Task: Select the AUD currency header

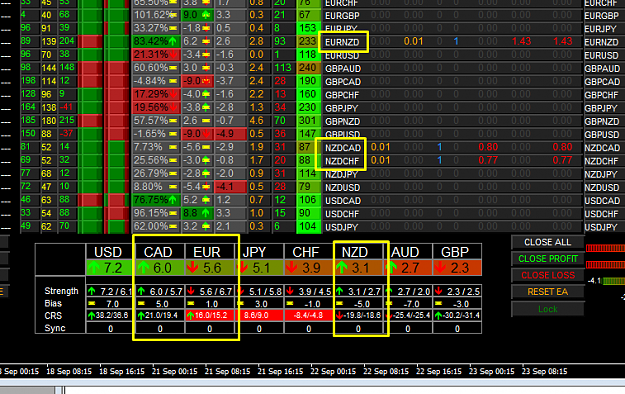Action: [x=405, y=252]
